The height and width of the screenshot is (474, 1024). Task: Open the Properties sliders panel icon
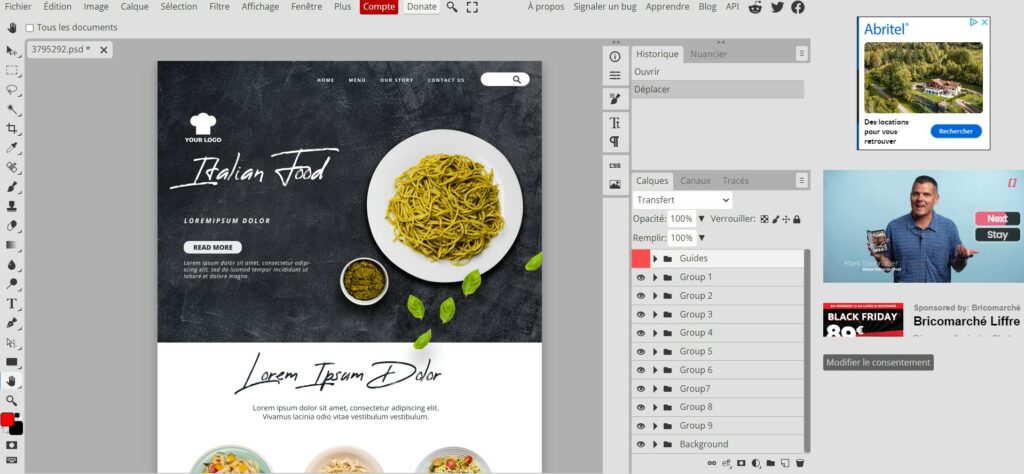click(615, 76)
